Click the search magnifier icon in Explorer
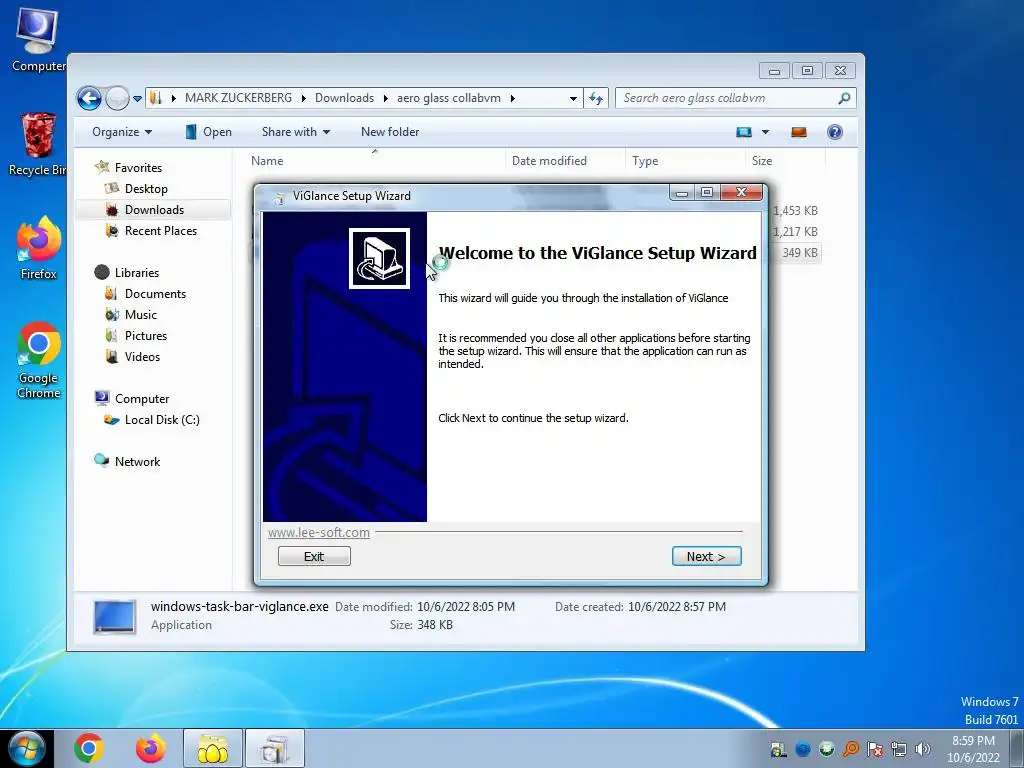Viewport: 1024px width, 768px height. click(x=844, y=98)
